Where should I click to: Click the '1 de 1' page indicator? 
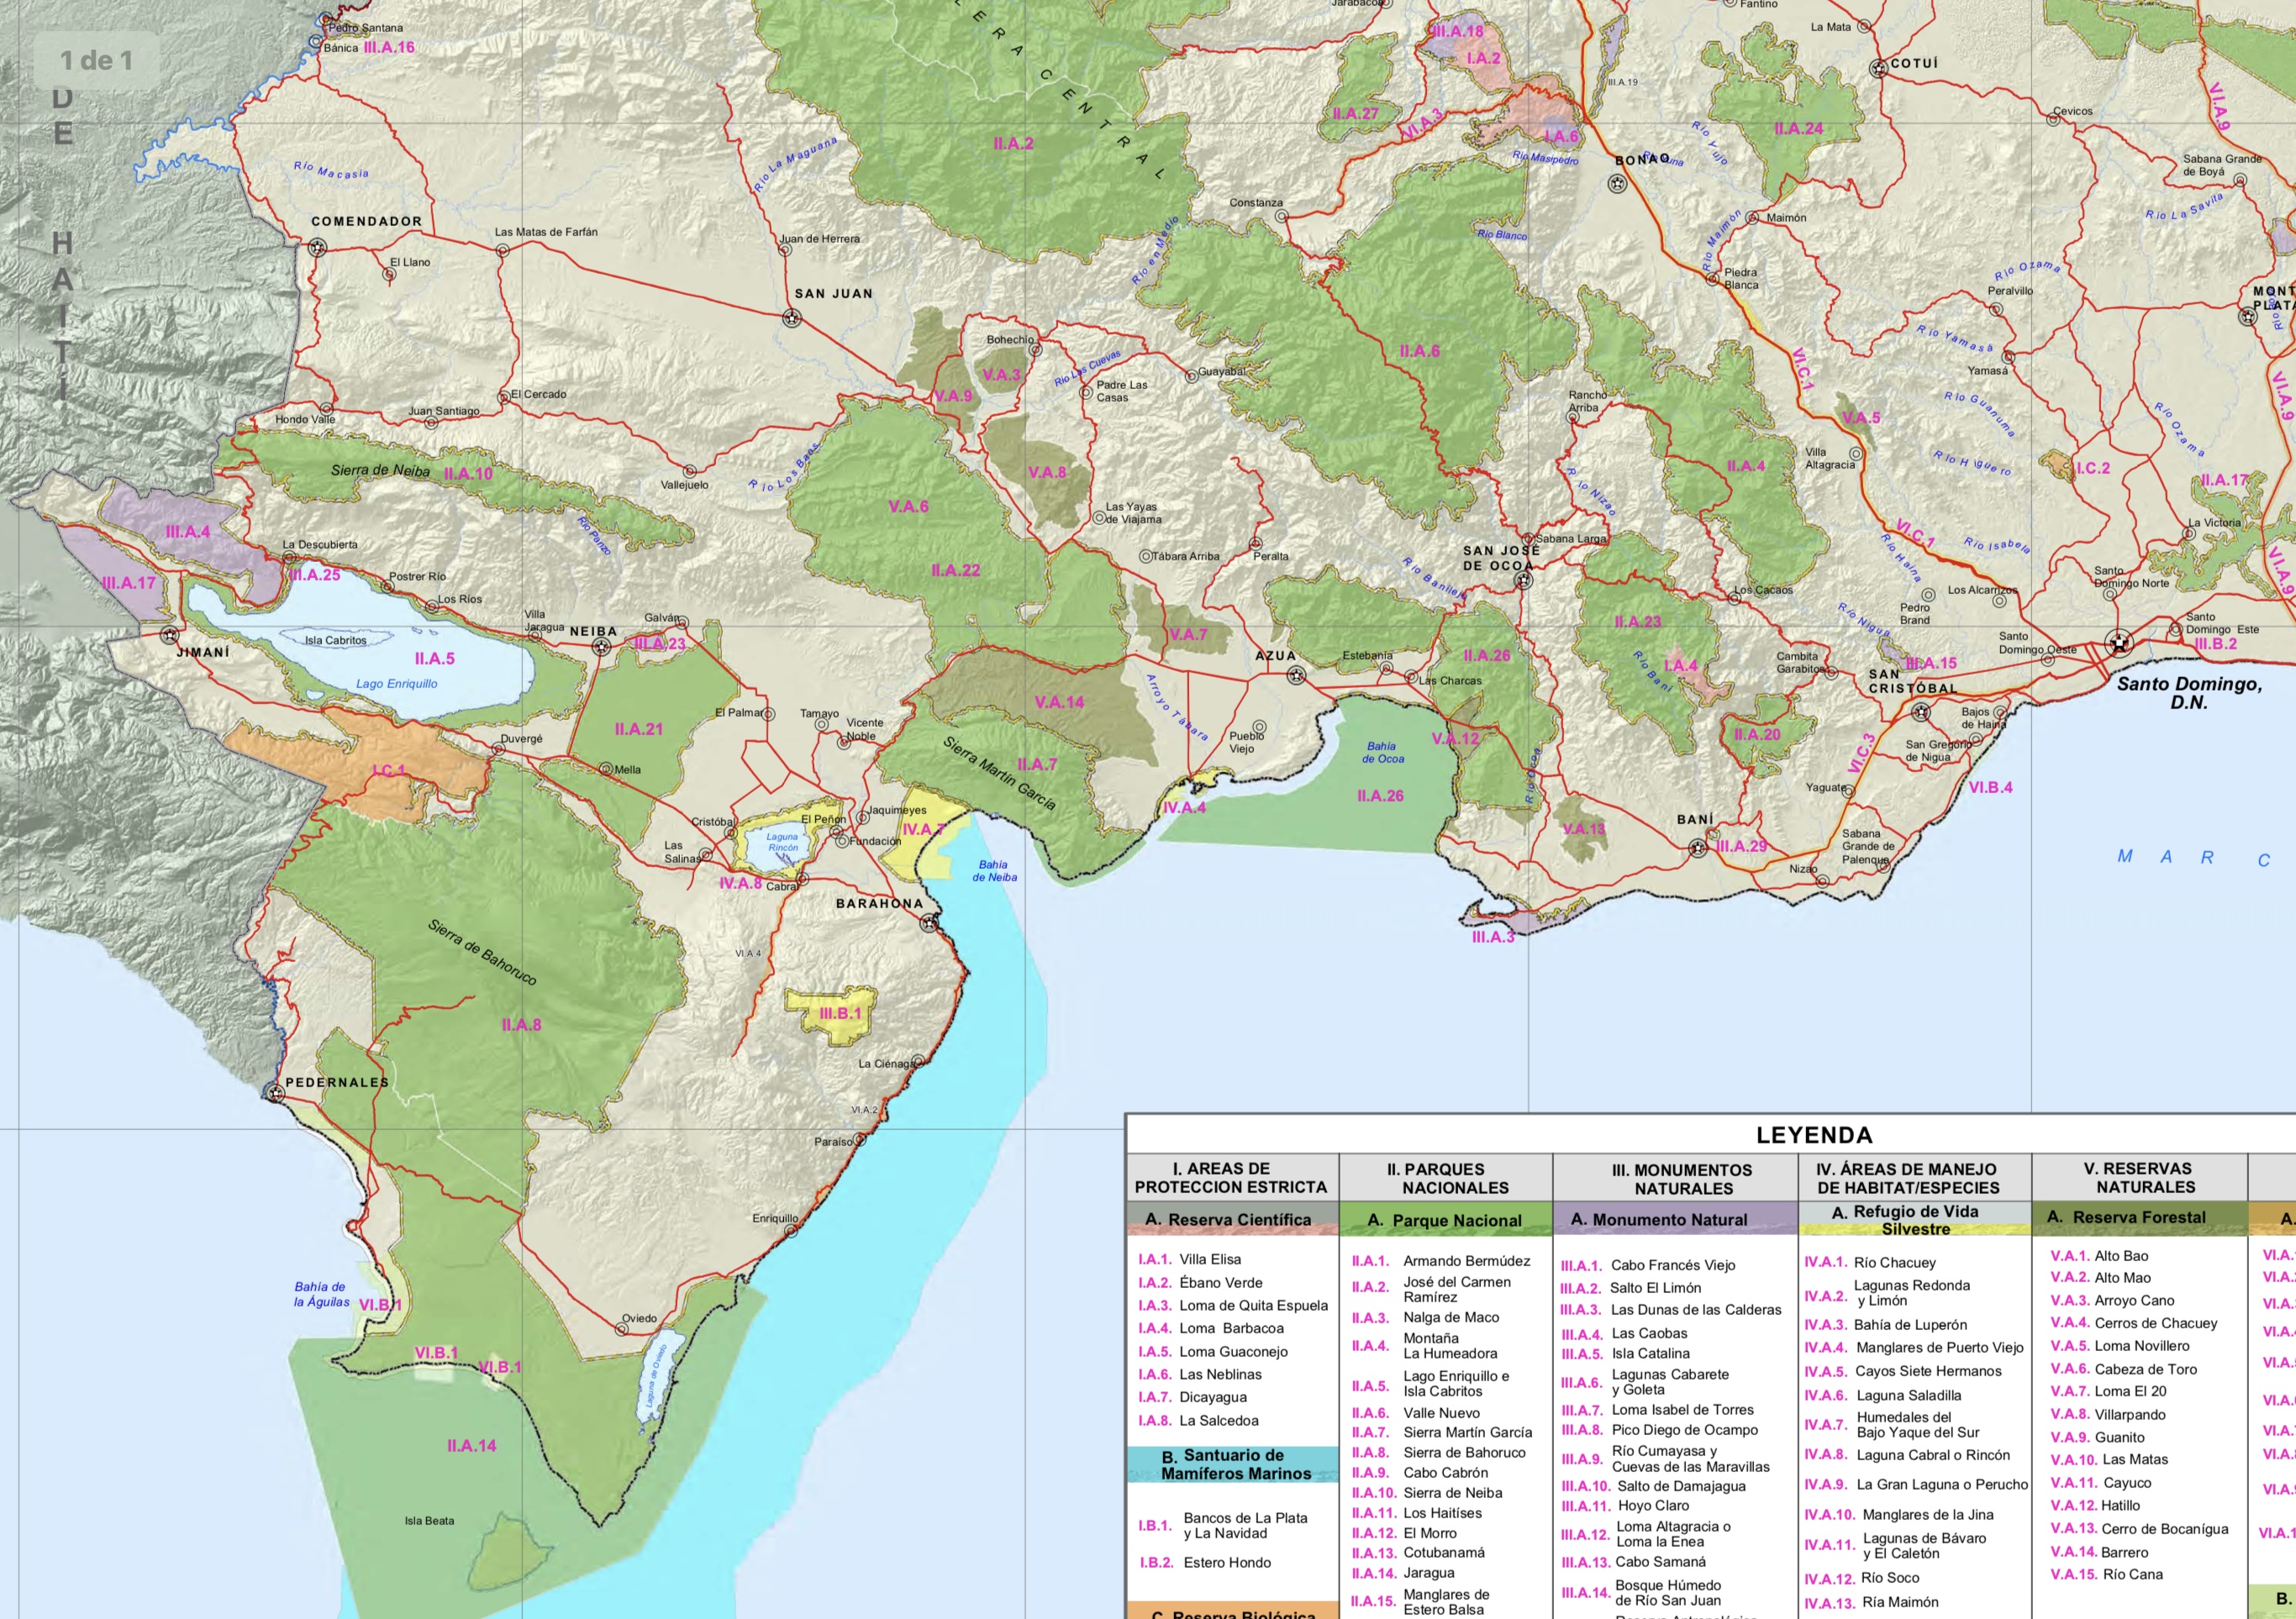pyautogui.click(x=96, y=61)
